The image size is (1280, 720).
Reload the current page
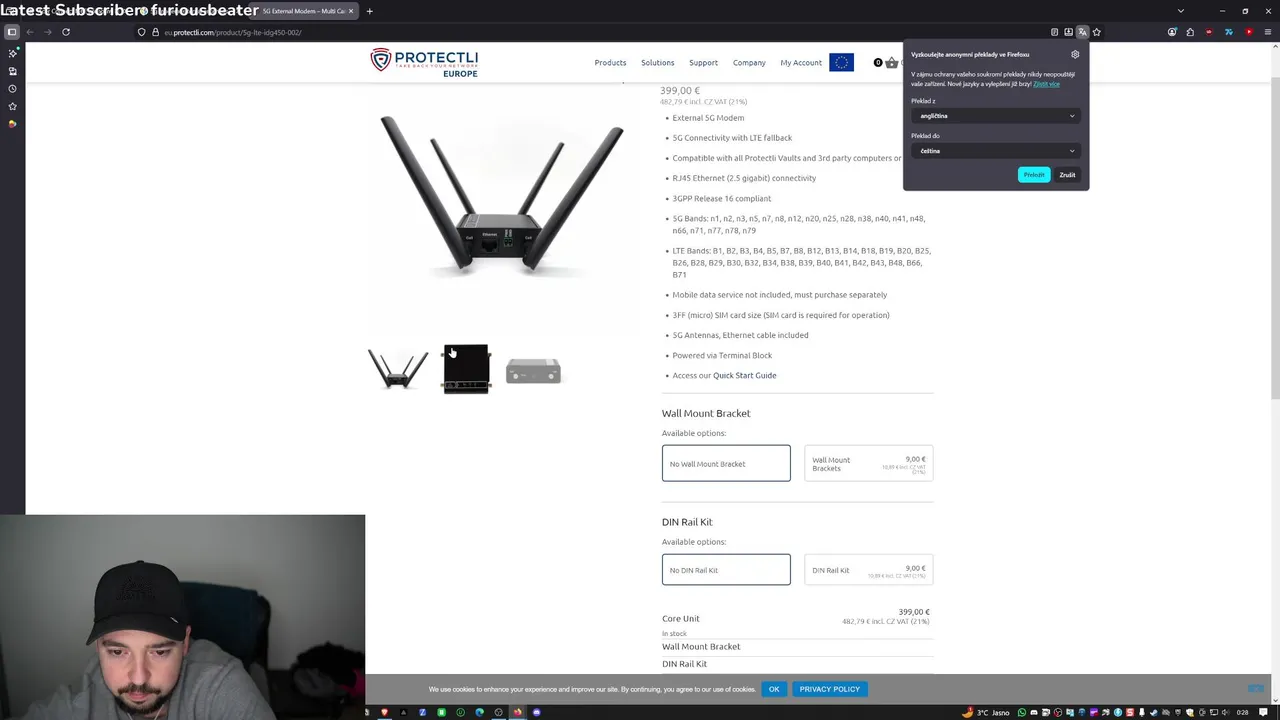(x=66, y=32)
